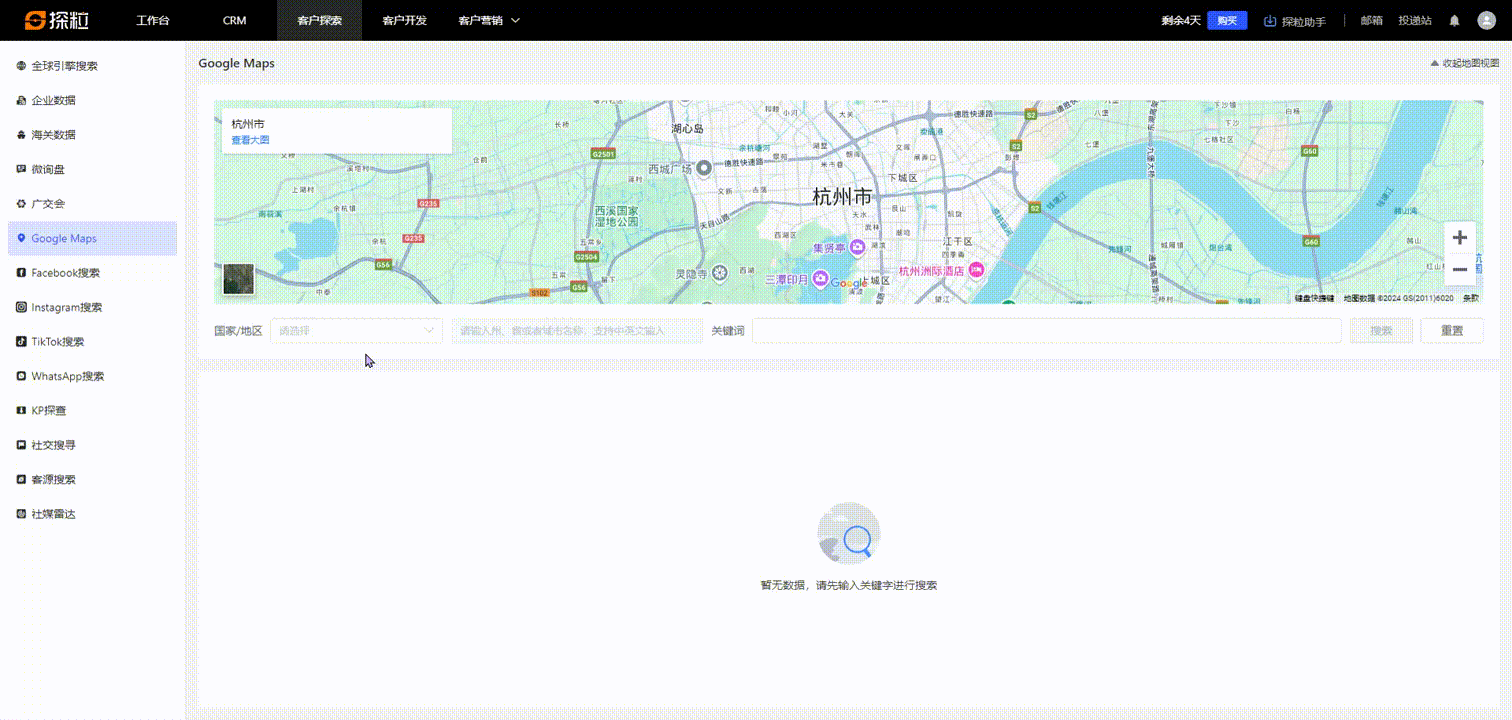Open the 国家/地区 dropdown

356,331
